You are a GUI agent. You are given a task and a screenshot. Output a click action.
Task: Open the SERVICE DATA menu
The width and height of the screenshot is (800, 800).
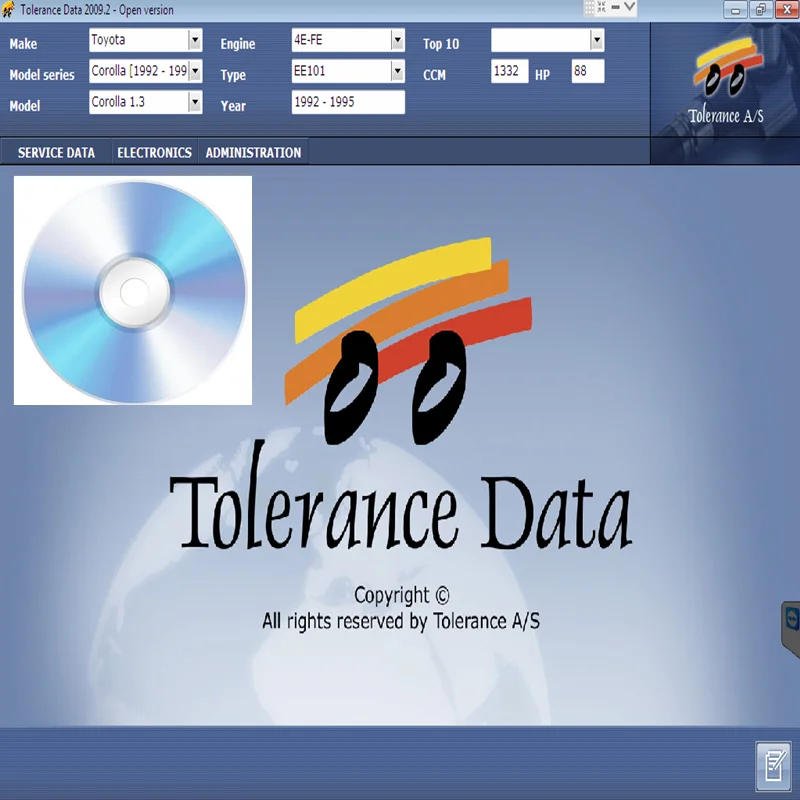(56, 153)
